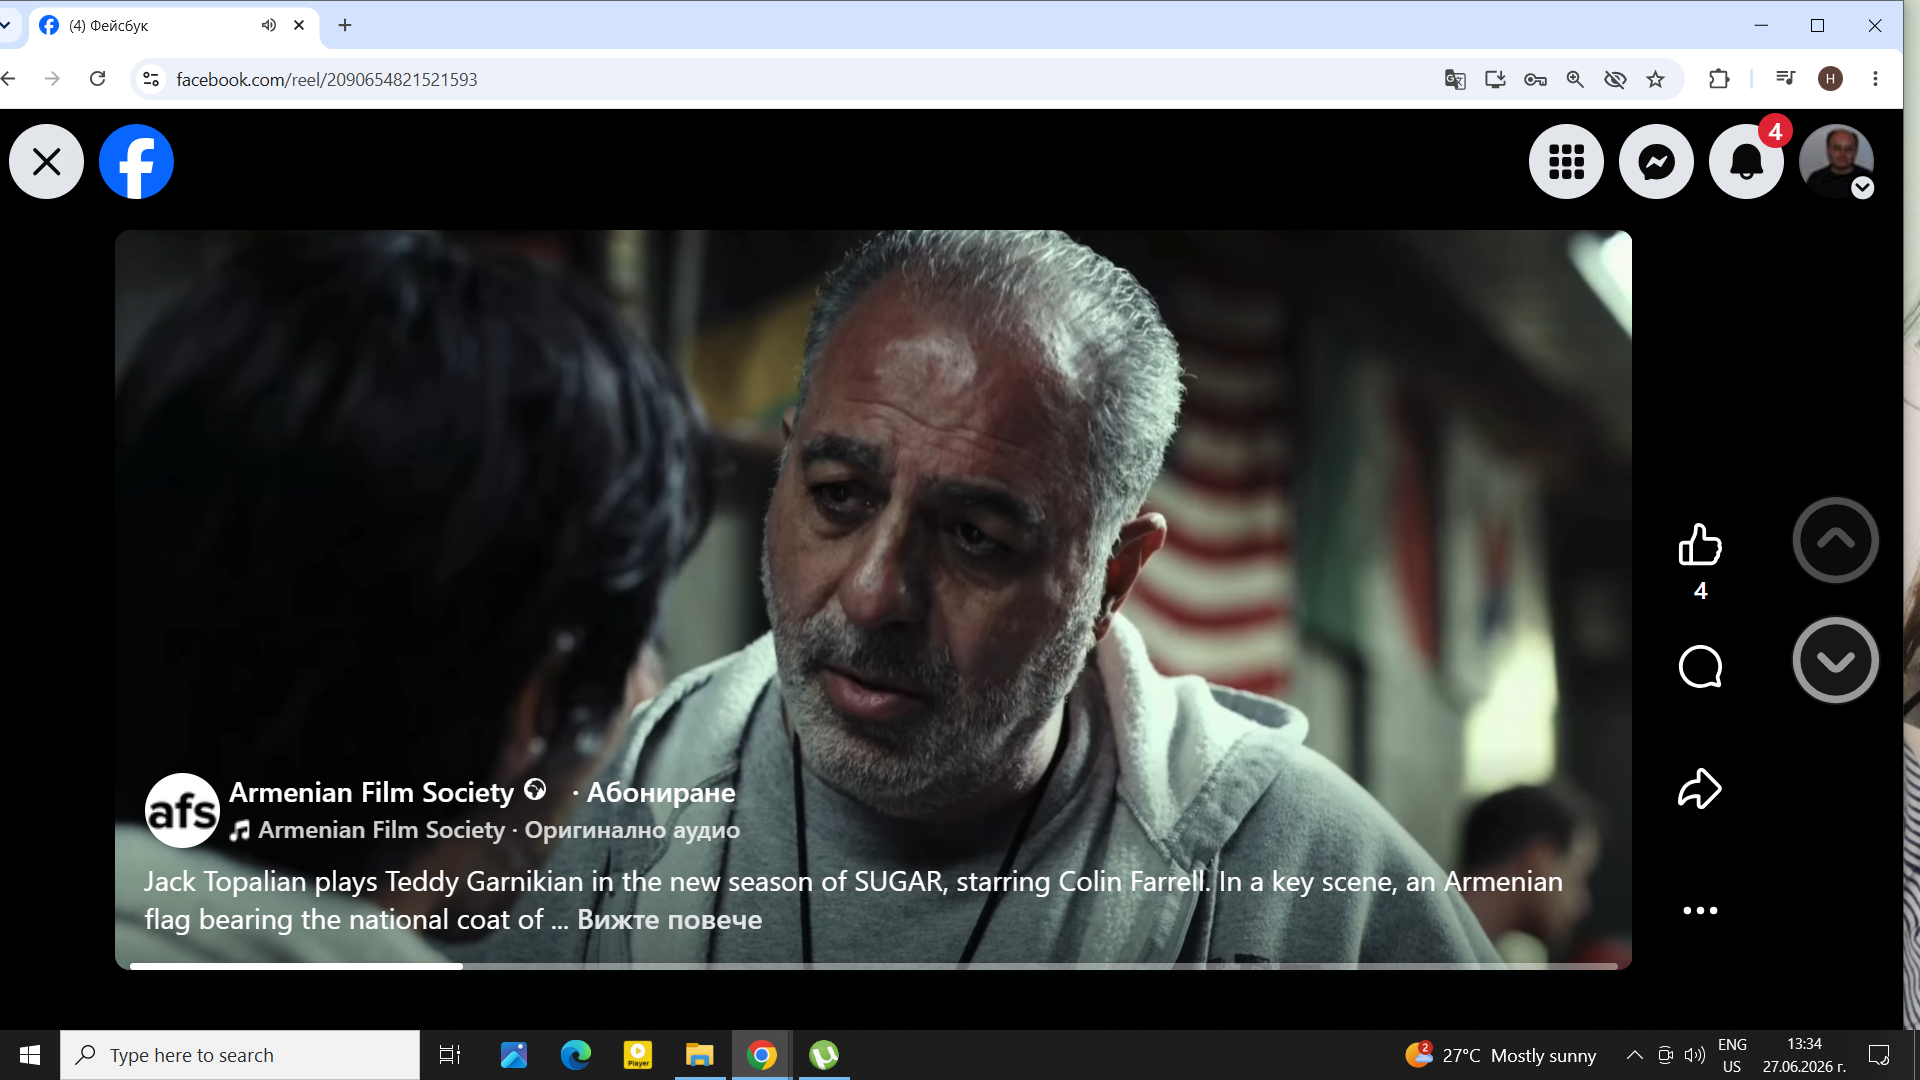Screen dimensions: 1920x1080
Task: Open the Armenian Film Society page name
Action: [x=371, y=792]
